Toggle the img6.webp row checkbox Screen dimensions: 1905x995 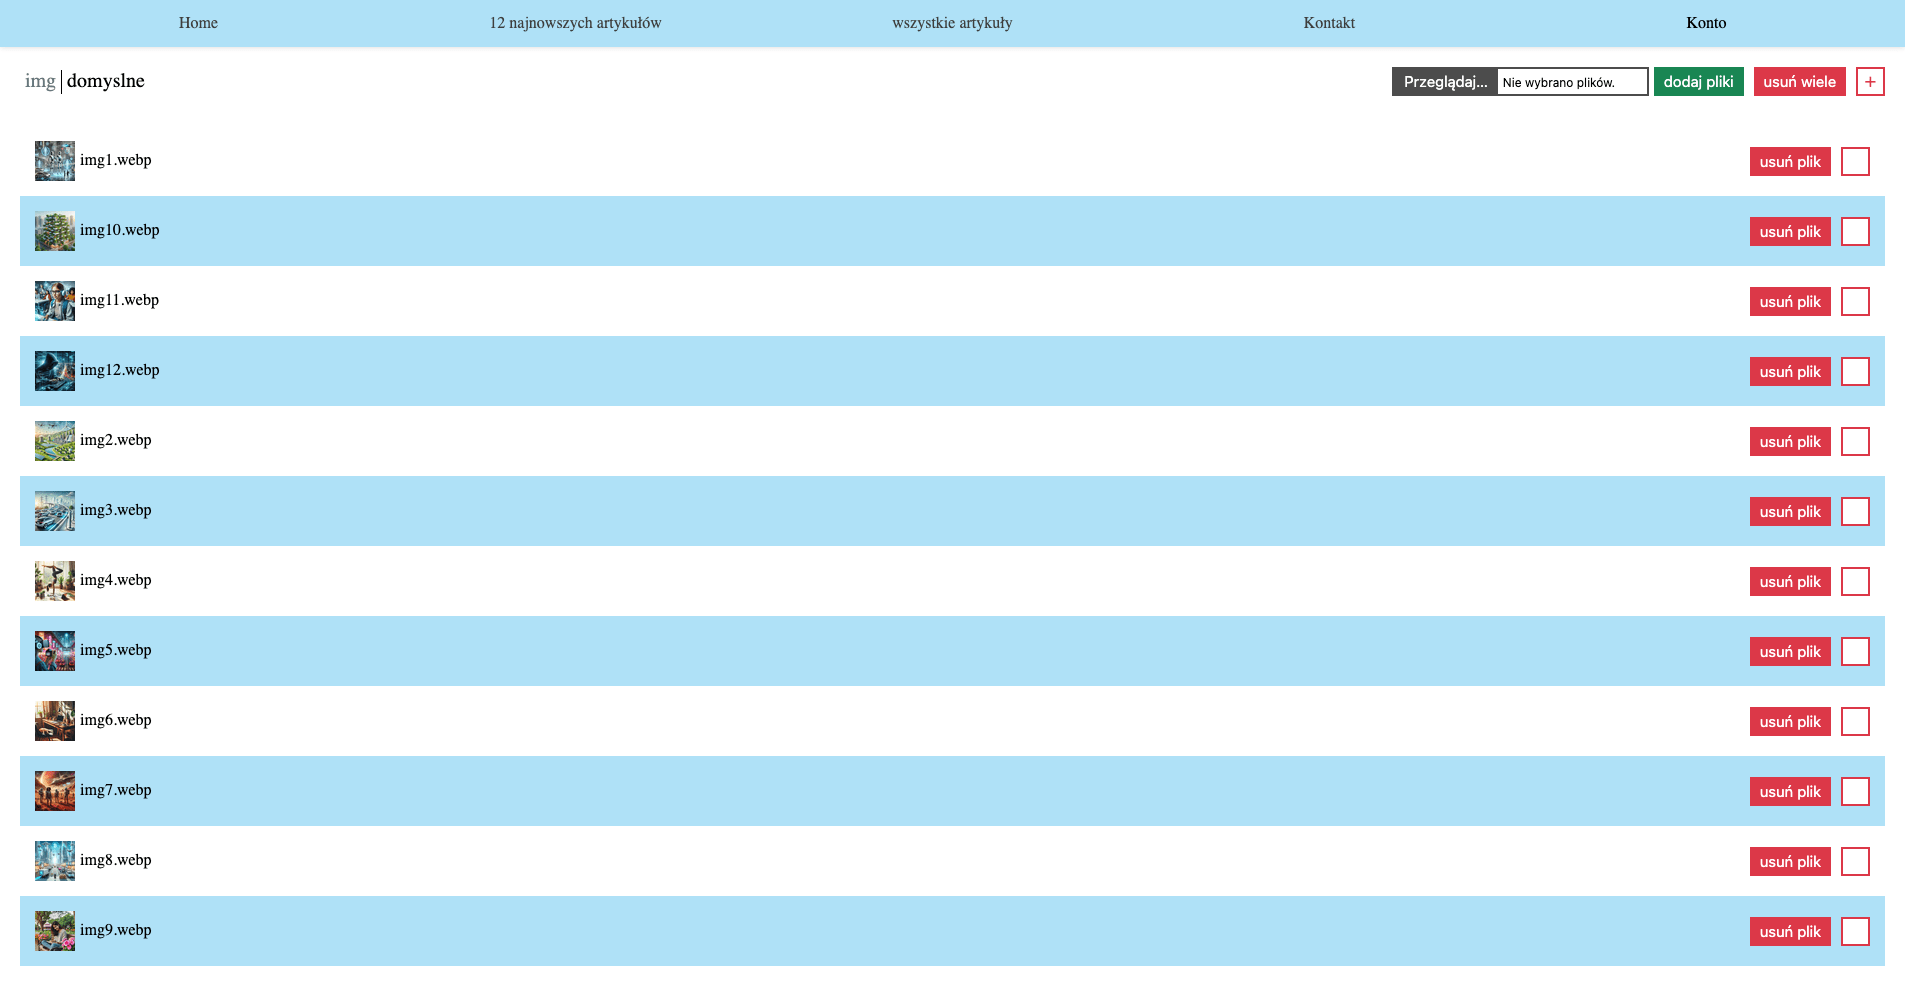point(1855,722)
